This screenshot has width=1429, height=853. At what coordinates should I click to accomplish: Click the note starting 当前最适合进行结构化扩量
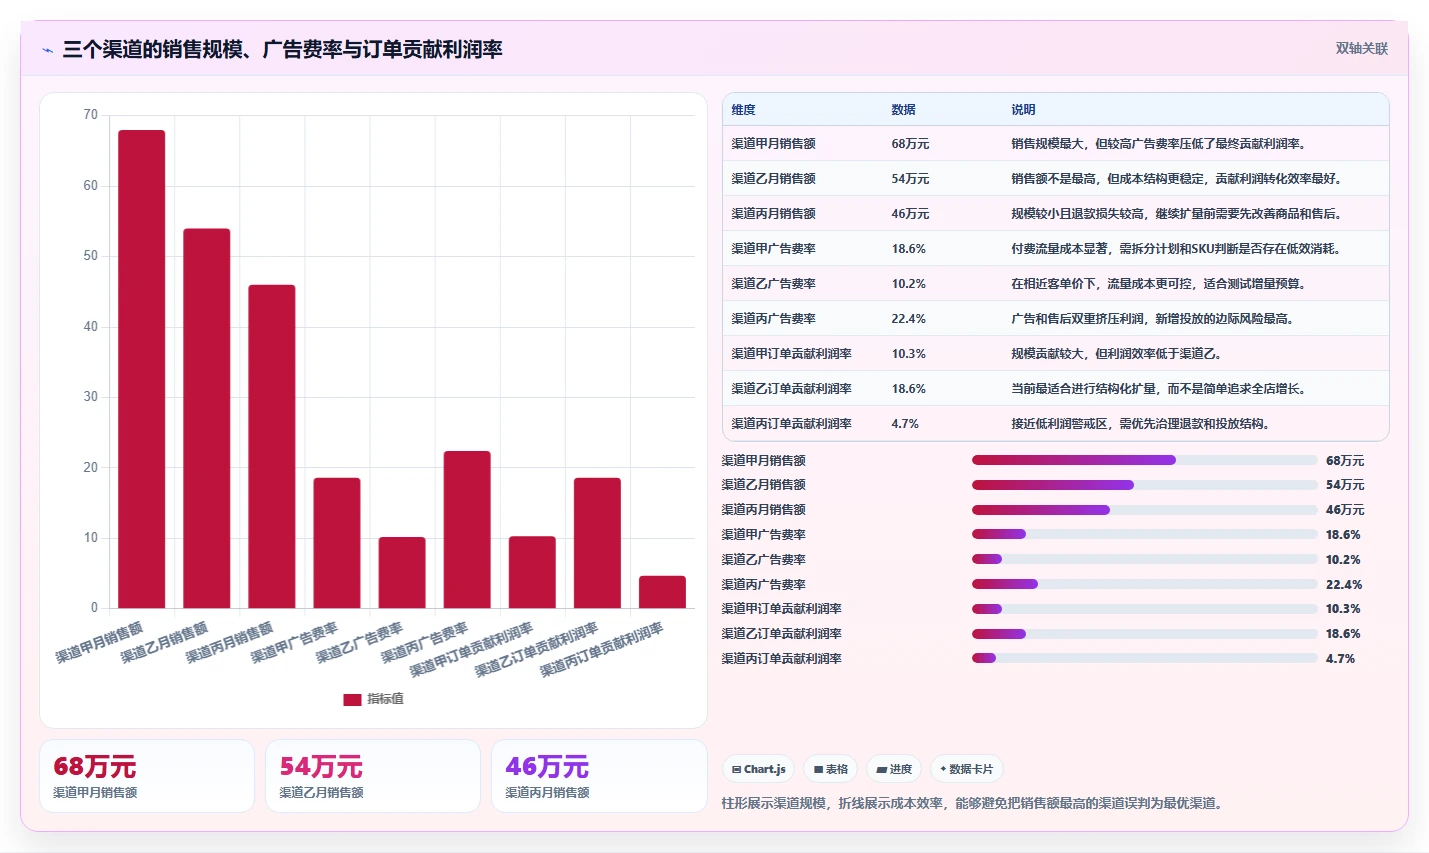(x=1160, y=389)
